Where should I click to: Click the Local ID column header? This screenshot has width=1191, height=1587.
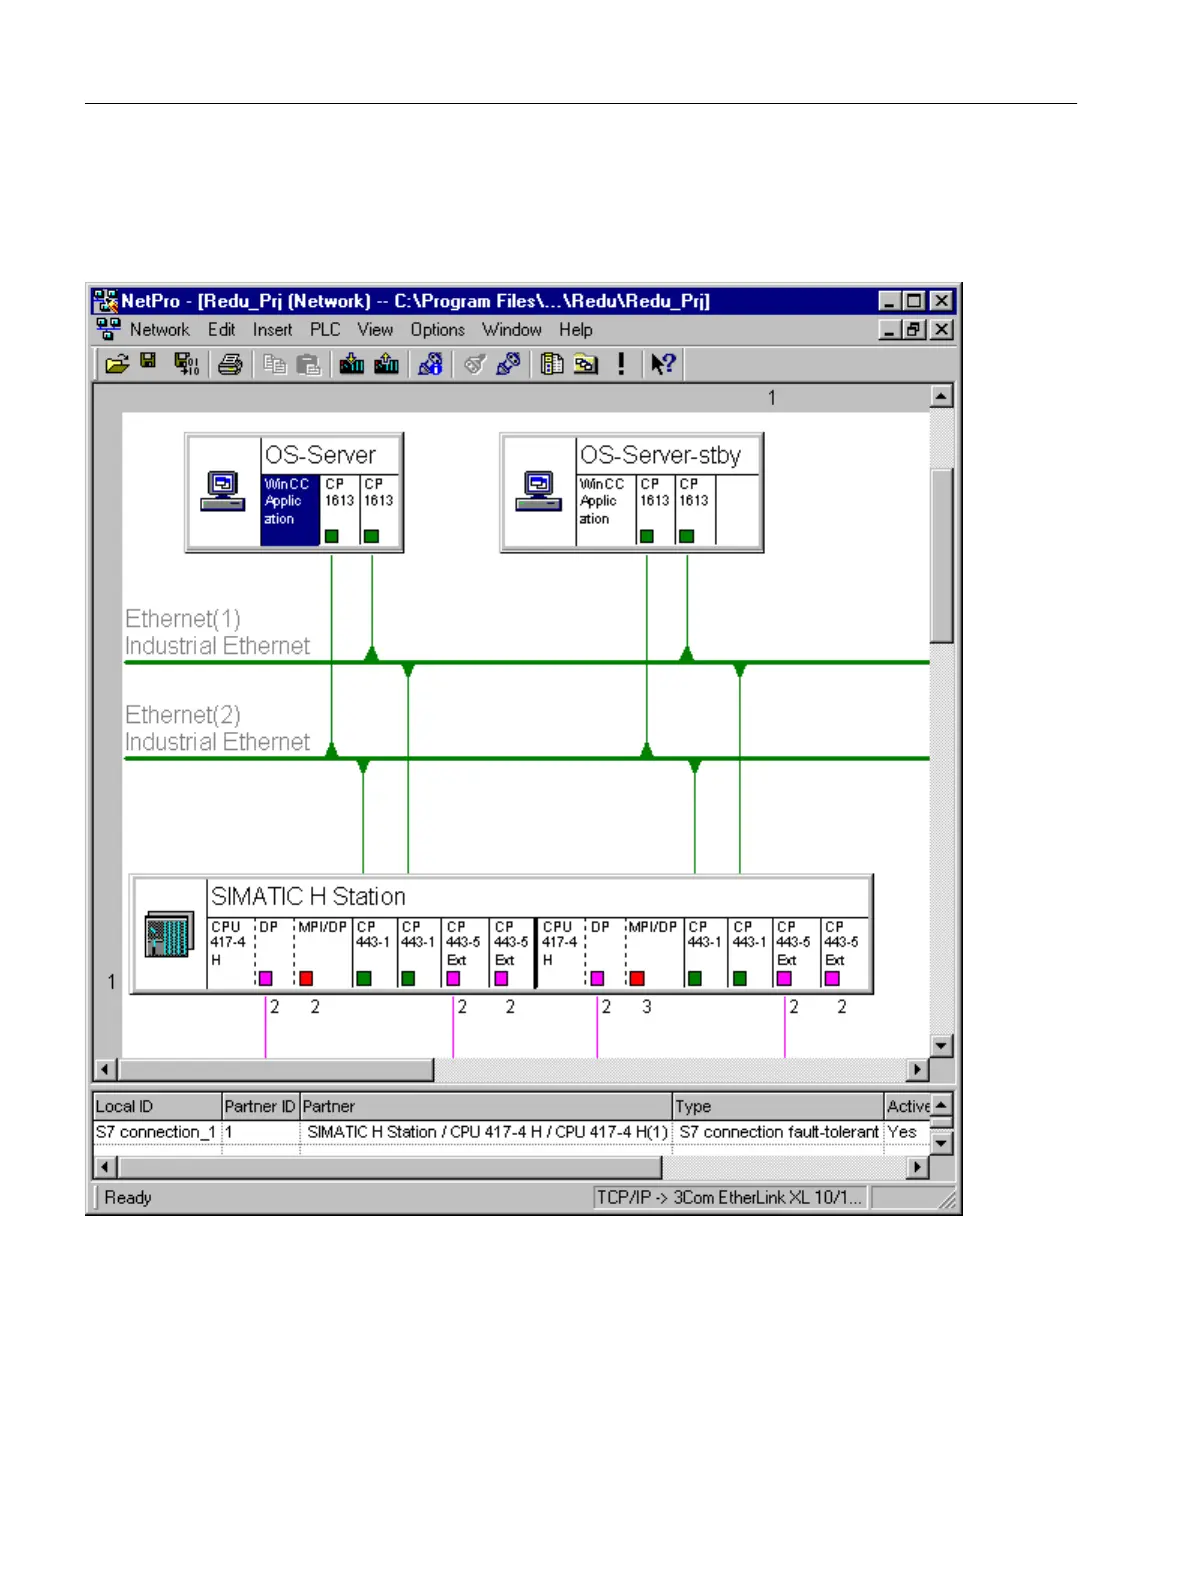pyautogui.click(x=157, y=1106)
